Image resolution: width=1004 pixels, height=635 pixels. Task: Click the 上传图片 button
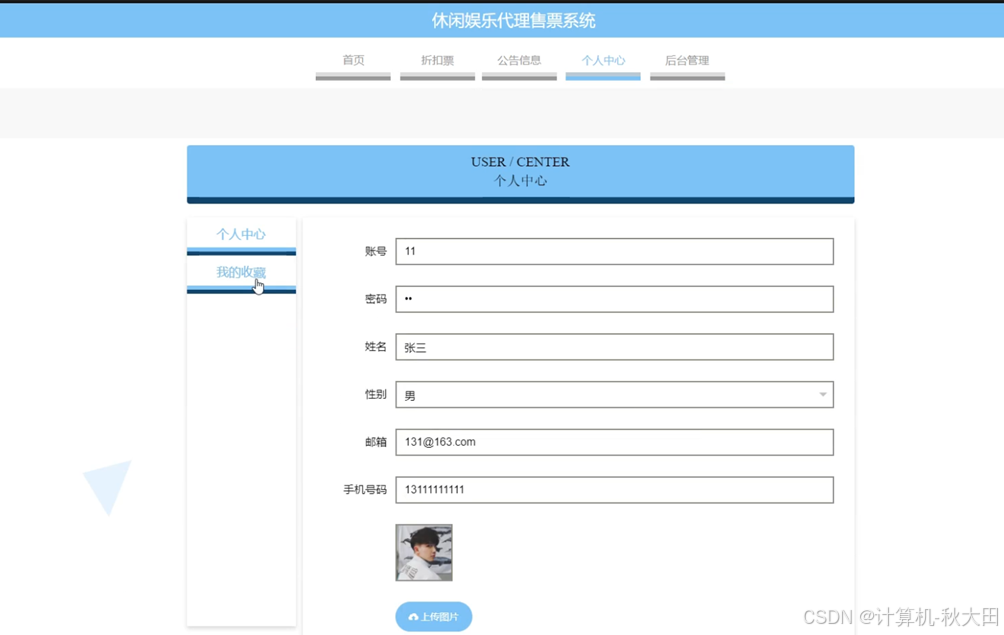(433, 616)
